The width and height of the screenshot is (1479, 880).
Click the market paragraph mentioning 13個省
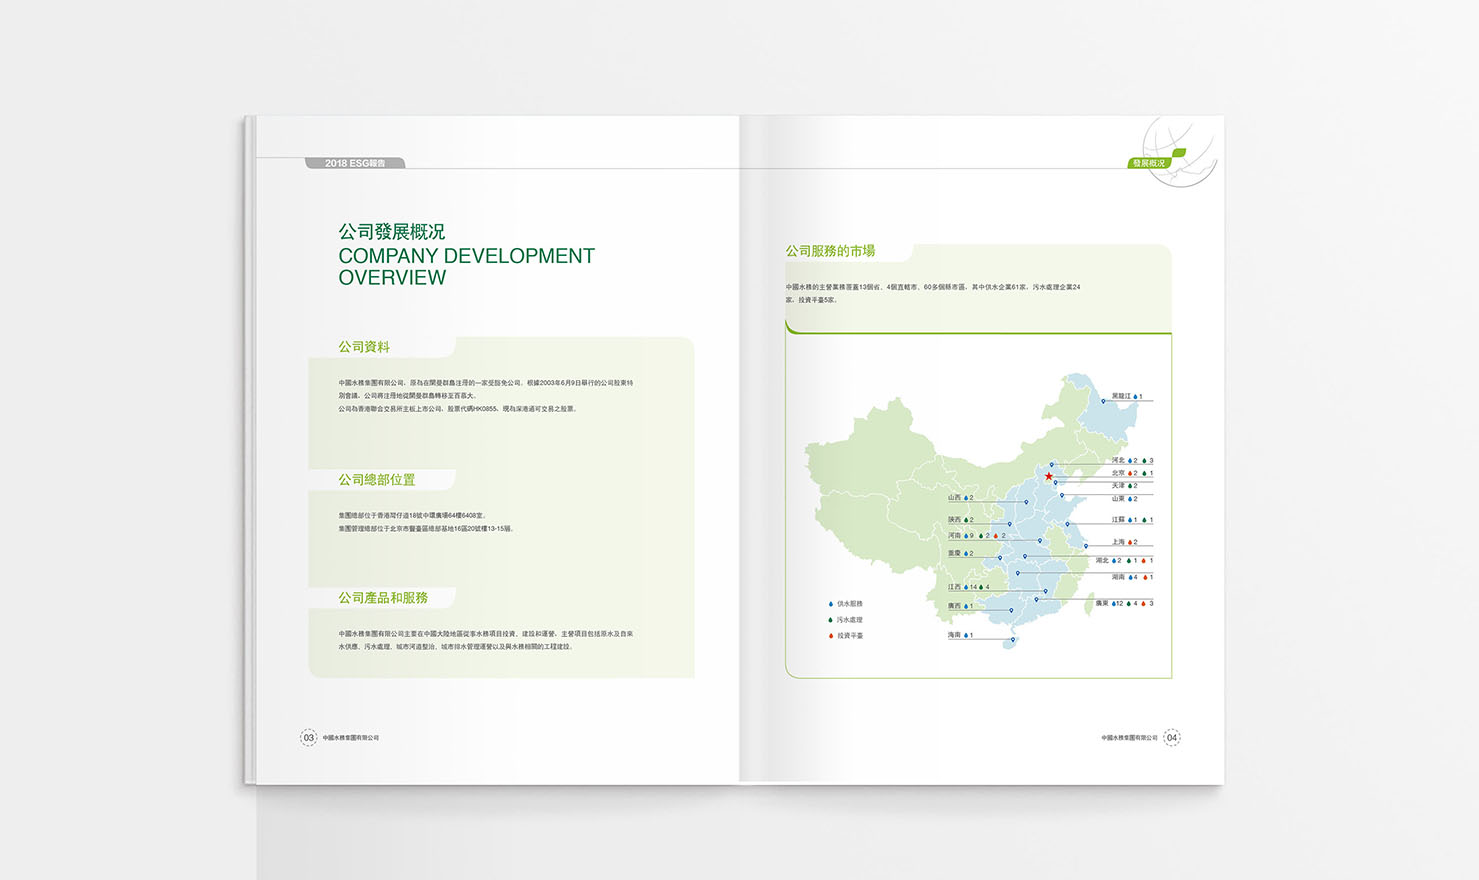(x=933, y=293)
